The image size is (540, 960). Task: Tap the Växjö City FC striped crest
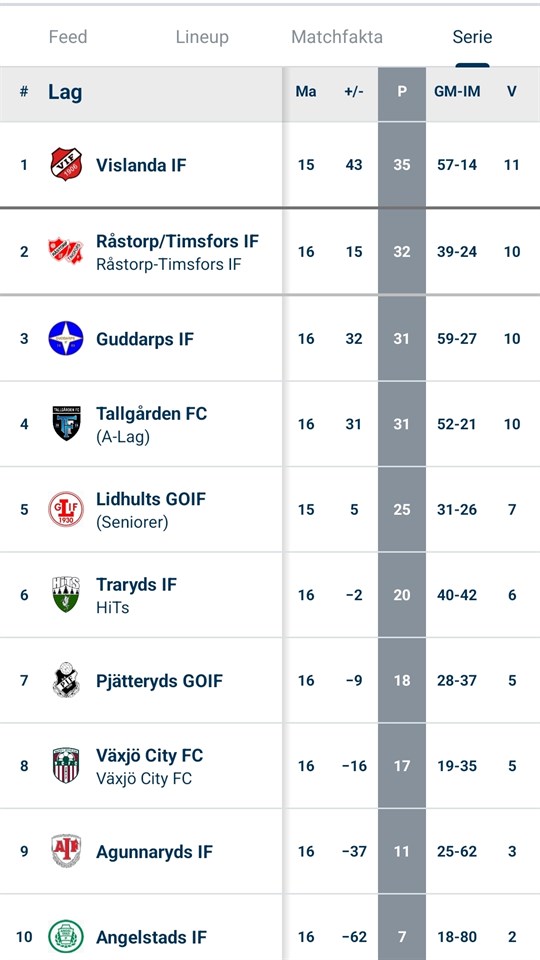click(66, 765)
